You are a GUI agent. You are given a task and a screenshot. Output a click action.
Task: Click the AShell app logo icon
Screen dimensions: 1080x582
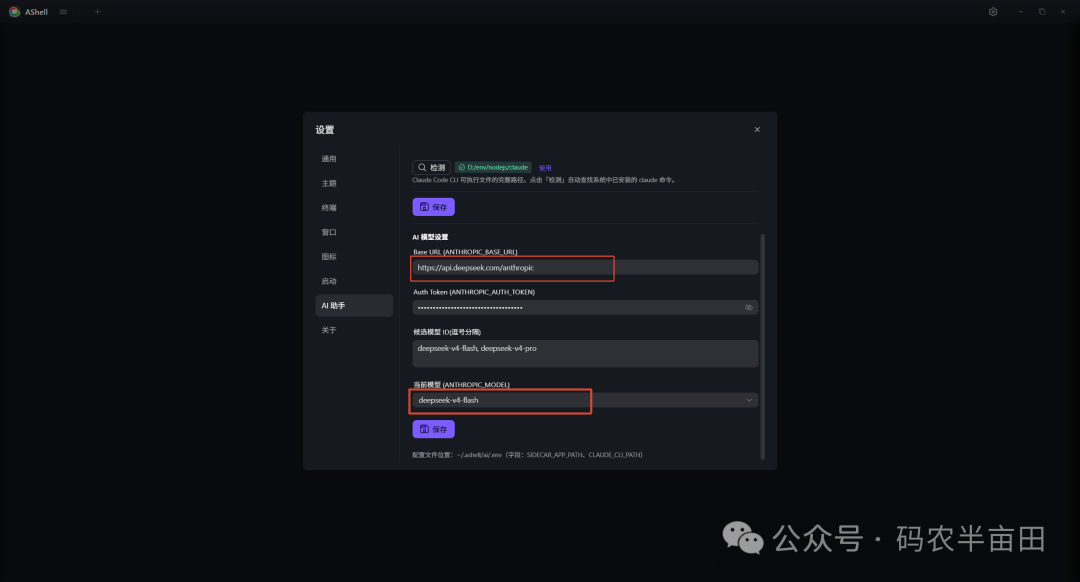[x=14, y=12]
